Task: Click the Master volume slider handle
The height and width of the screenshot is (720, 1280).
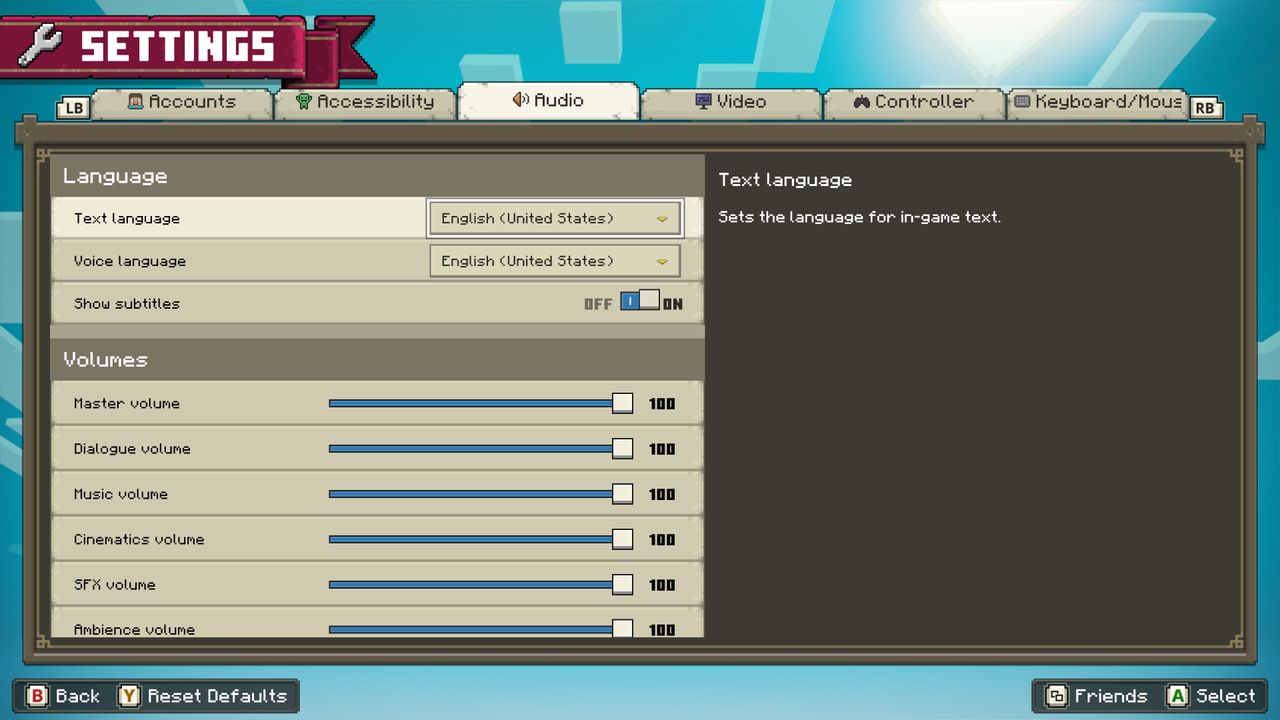Action: click(622, 404)
